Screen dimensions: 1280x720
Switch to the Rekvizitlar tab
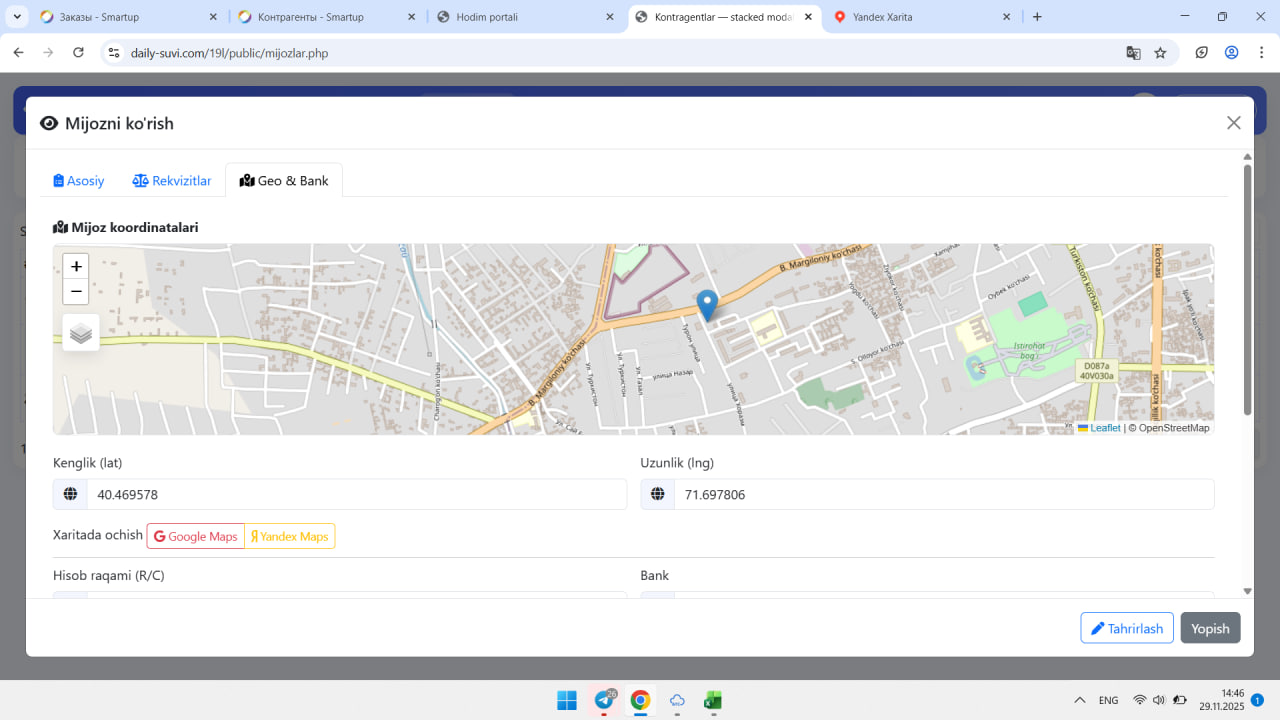pyautogui.click(x=172, y=181)
